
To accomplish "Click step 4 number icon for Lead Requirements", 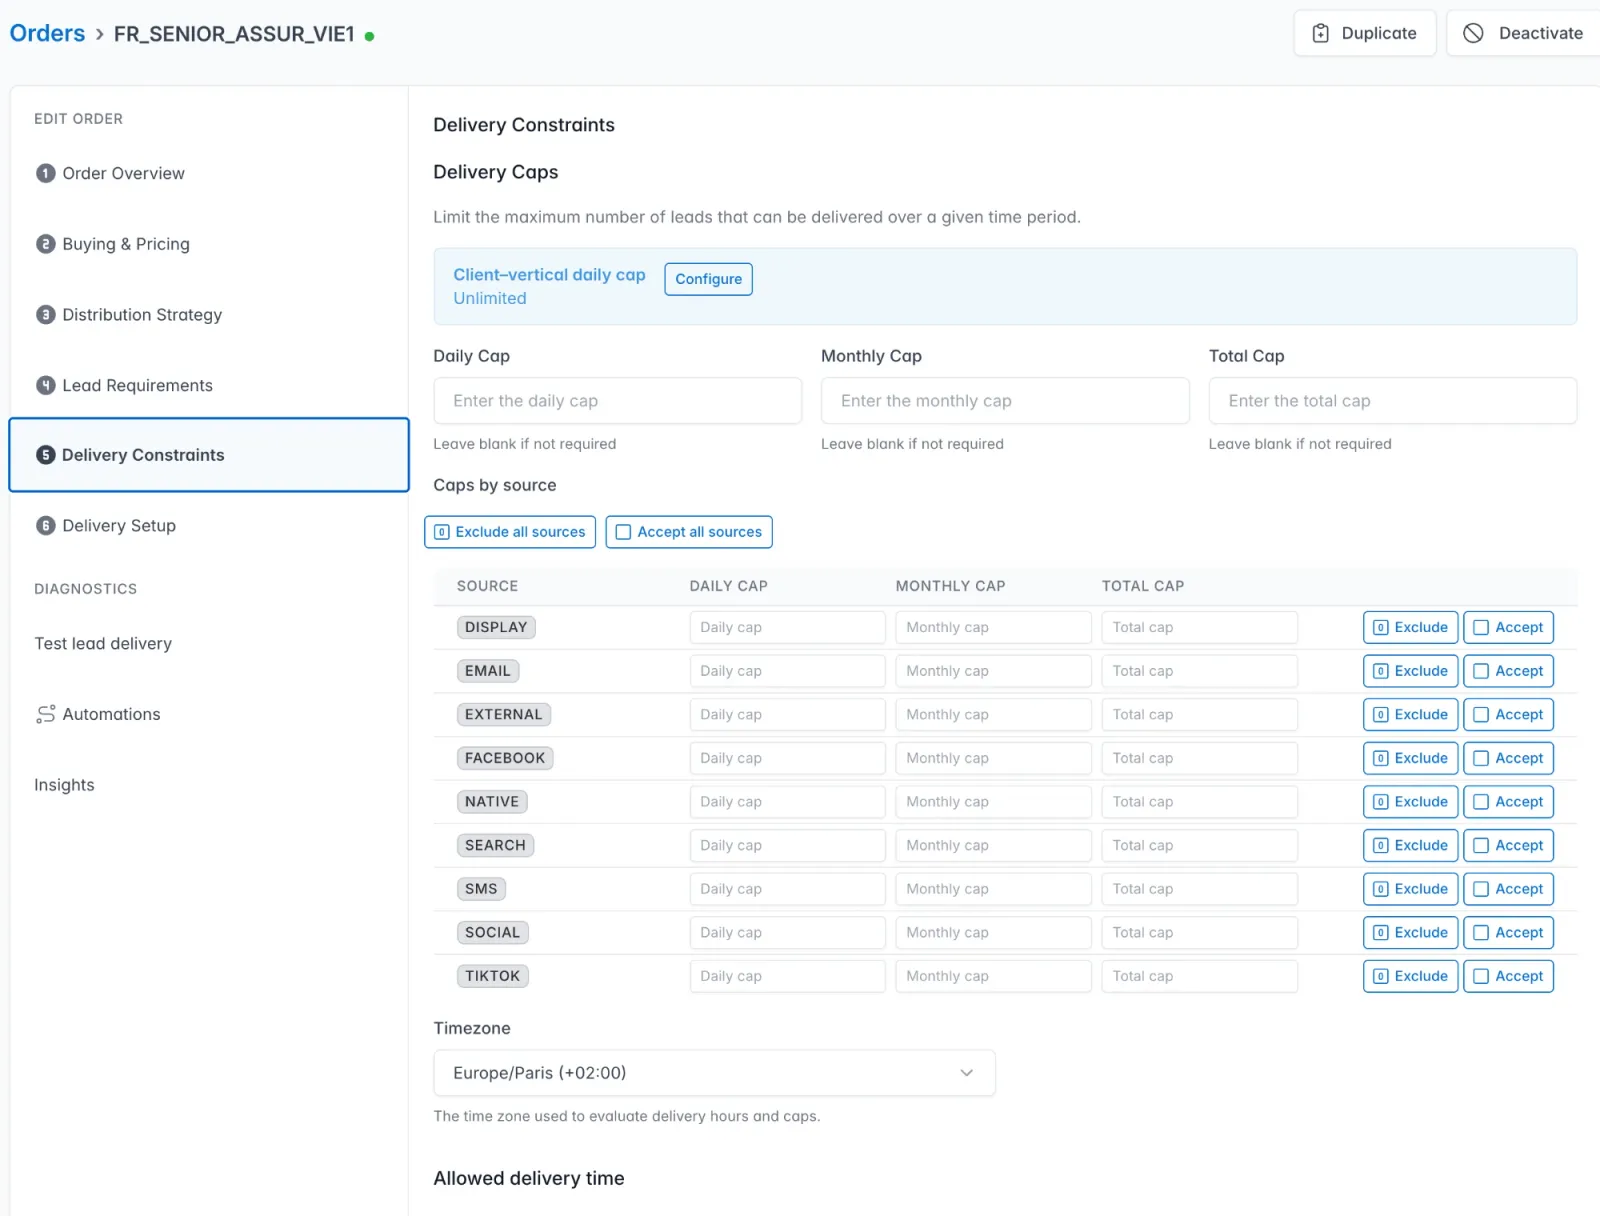I will [x=45, y=385].
